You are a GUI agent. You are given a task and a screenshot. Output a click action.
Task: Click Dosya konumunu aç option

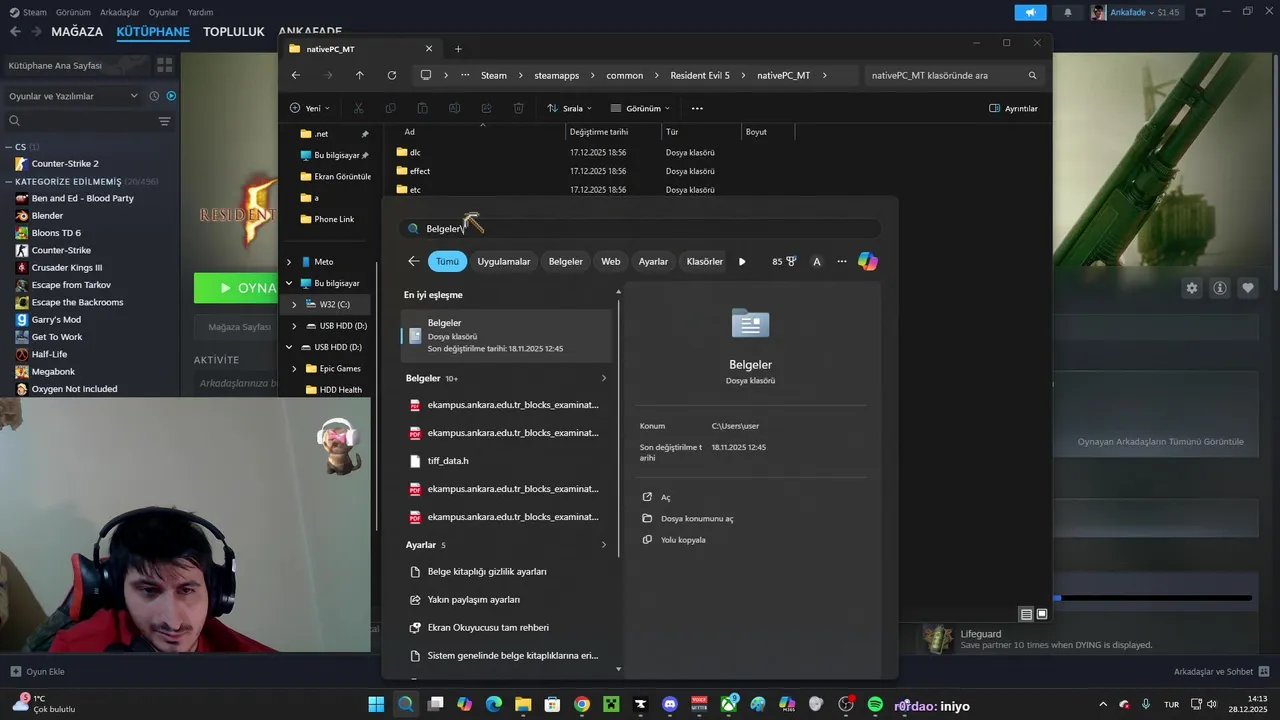687,518
